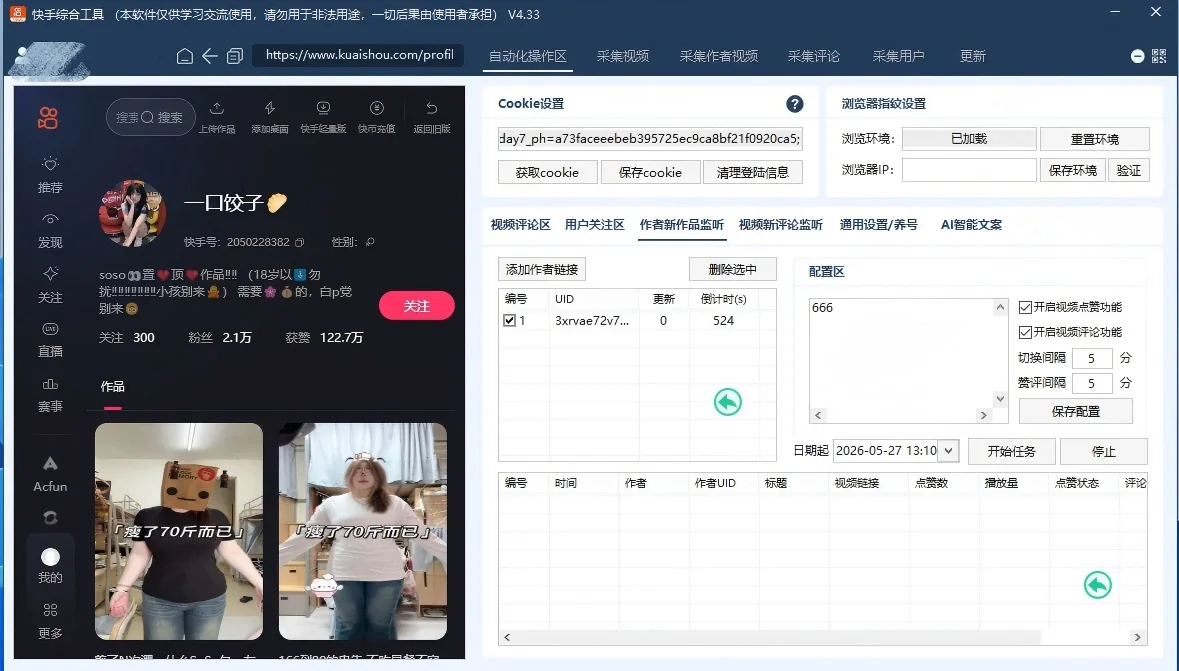Click the green arrow icon in the results table

point(1098,584)
